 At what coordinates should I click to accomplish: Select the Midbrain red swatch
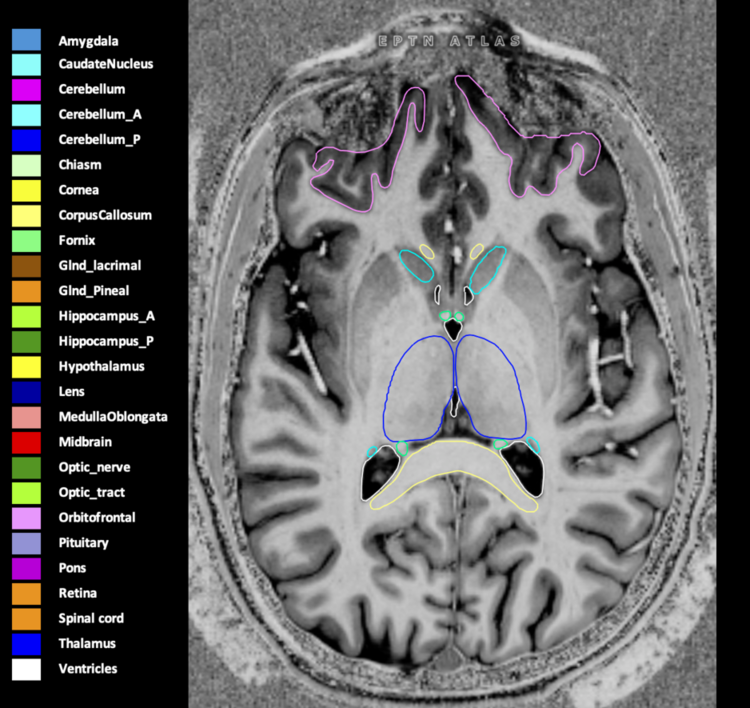[26, 442]
